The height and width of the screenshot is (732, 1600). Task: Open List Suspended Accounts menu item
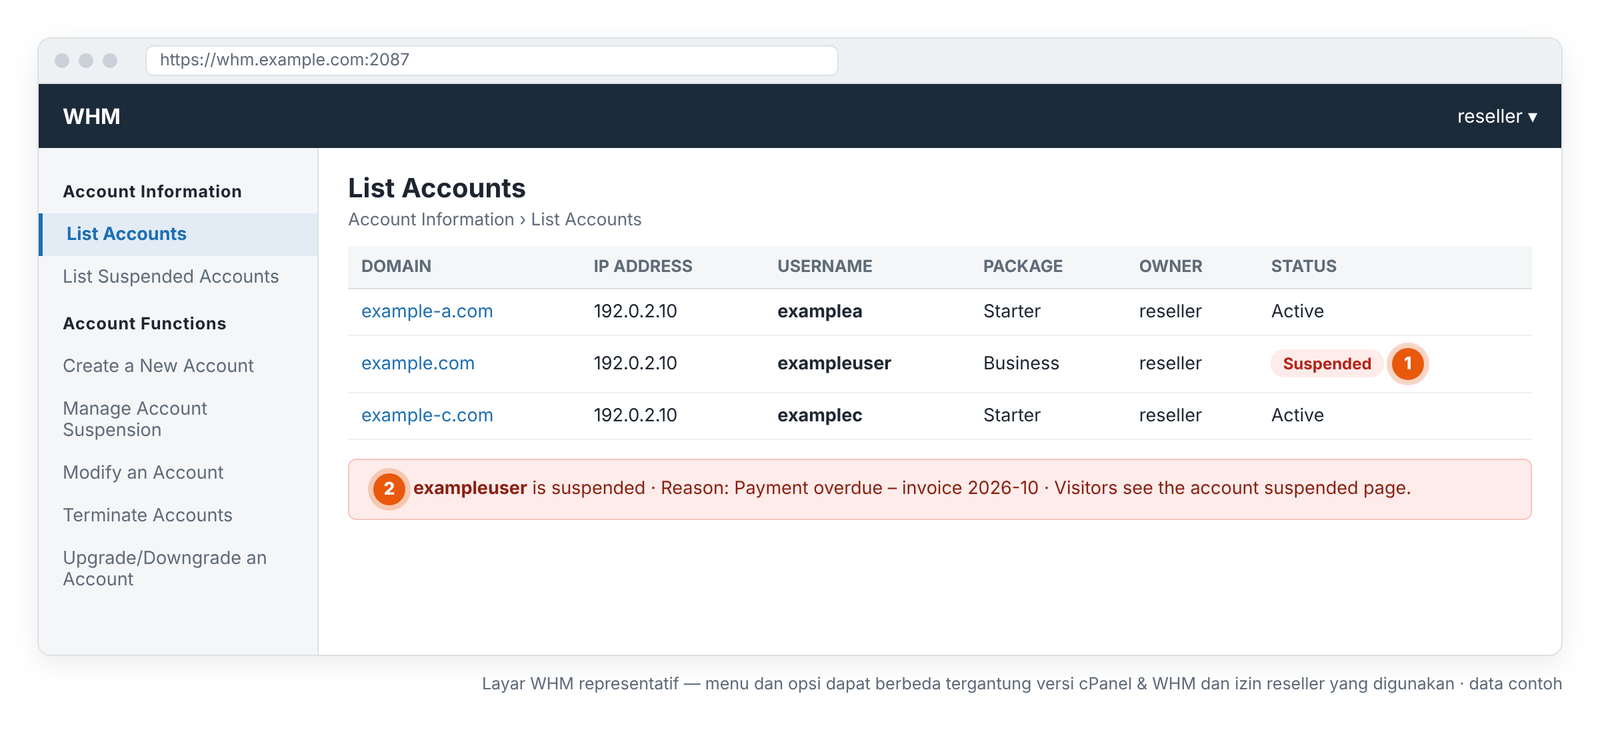[x=171, y=277]
